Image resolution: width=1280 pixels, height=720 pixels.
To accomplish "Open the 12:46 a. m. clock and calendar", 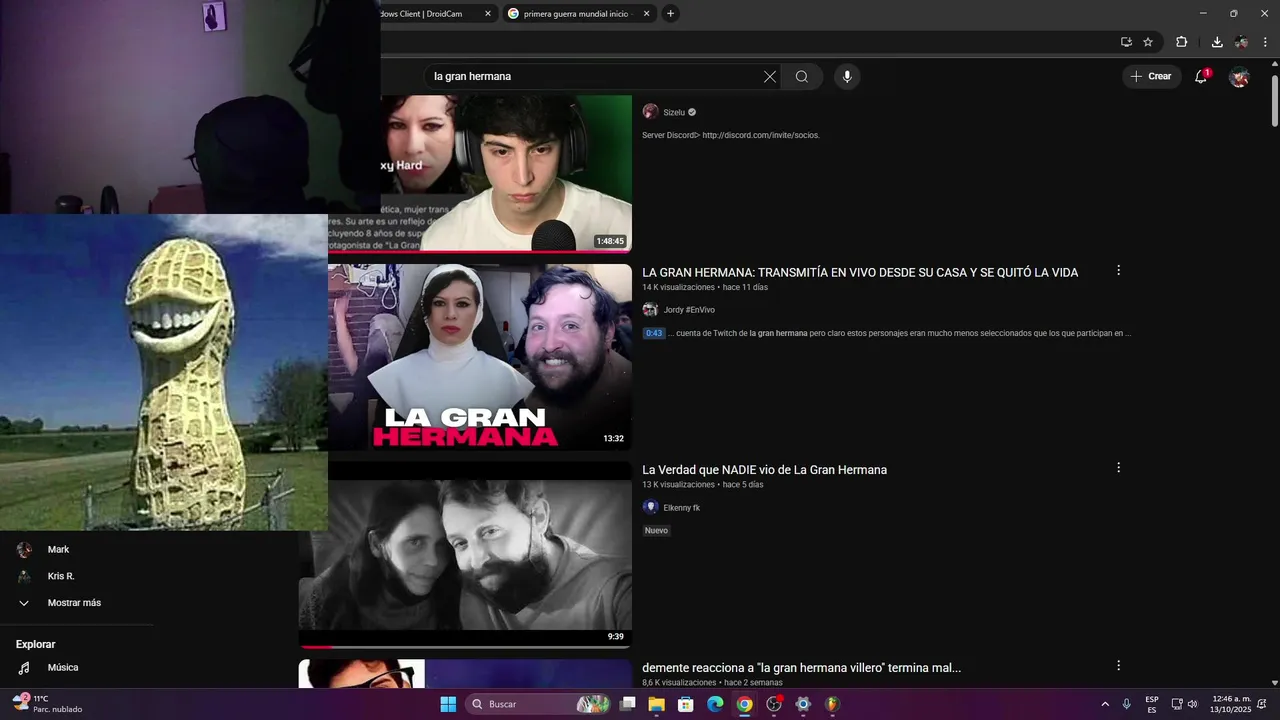I will click(1231, 704).
